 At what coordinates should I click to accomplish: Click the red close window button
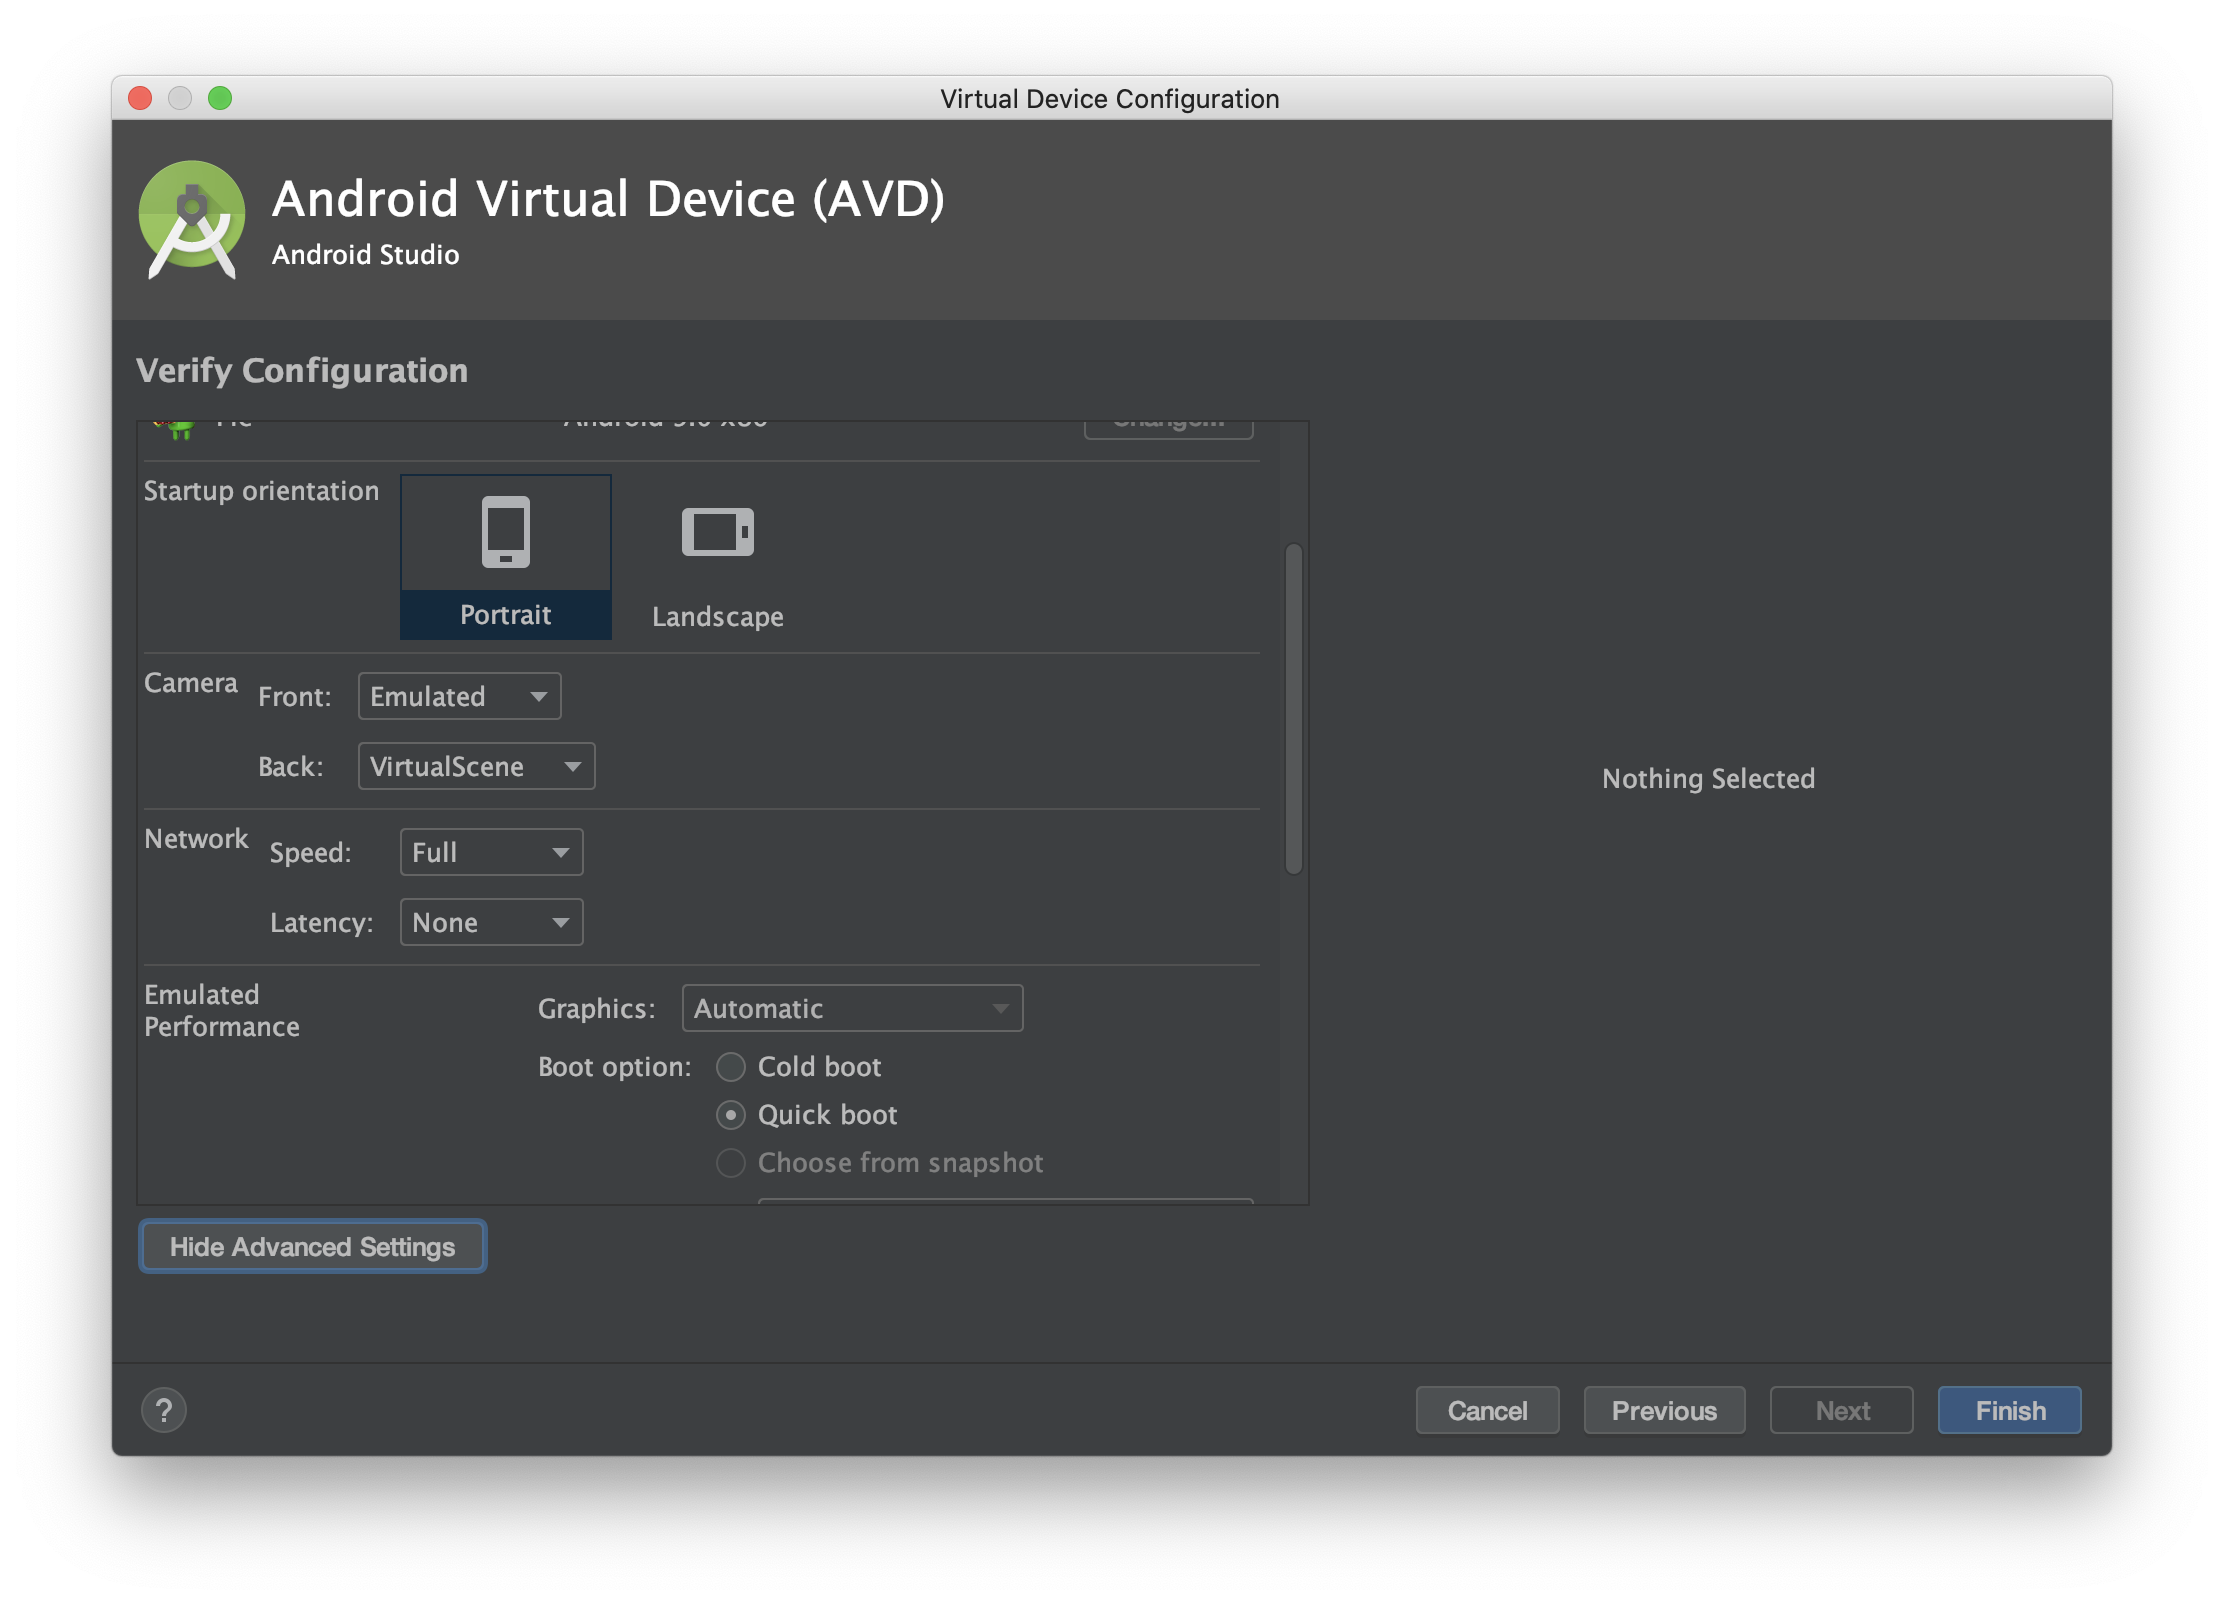coord(140,98)
